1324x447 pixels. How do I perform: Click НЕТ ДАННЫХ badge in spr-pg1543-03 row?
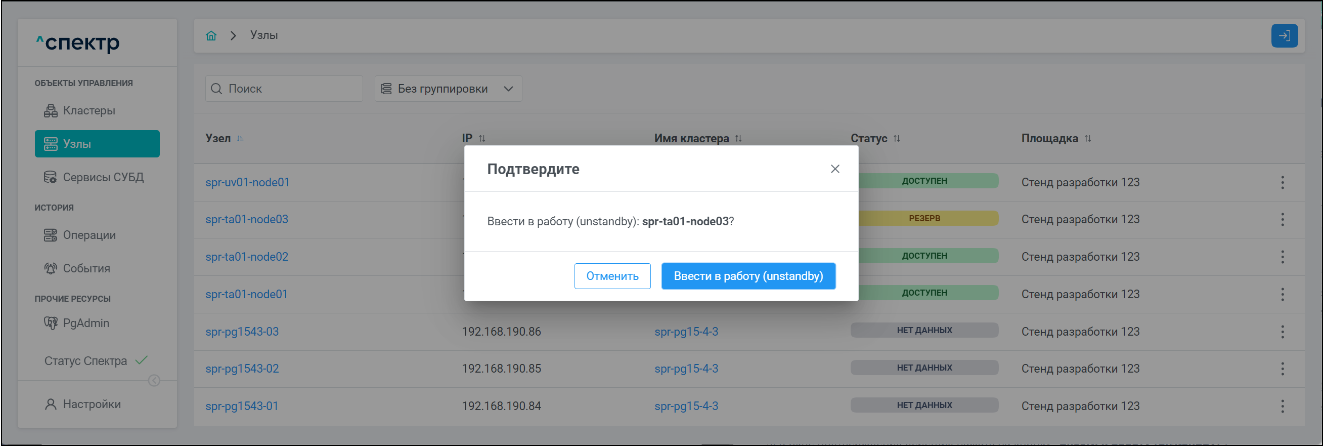click(x=924, y=330)
